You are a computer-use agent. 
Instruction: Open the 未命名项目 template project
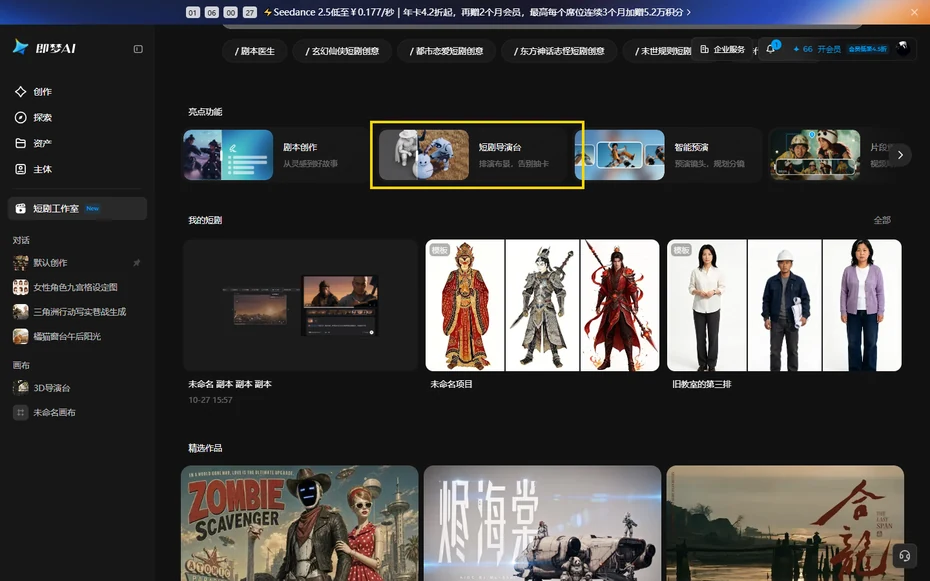pyautogui.click(x=542, y=305)
